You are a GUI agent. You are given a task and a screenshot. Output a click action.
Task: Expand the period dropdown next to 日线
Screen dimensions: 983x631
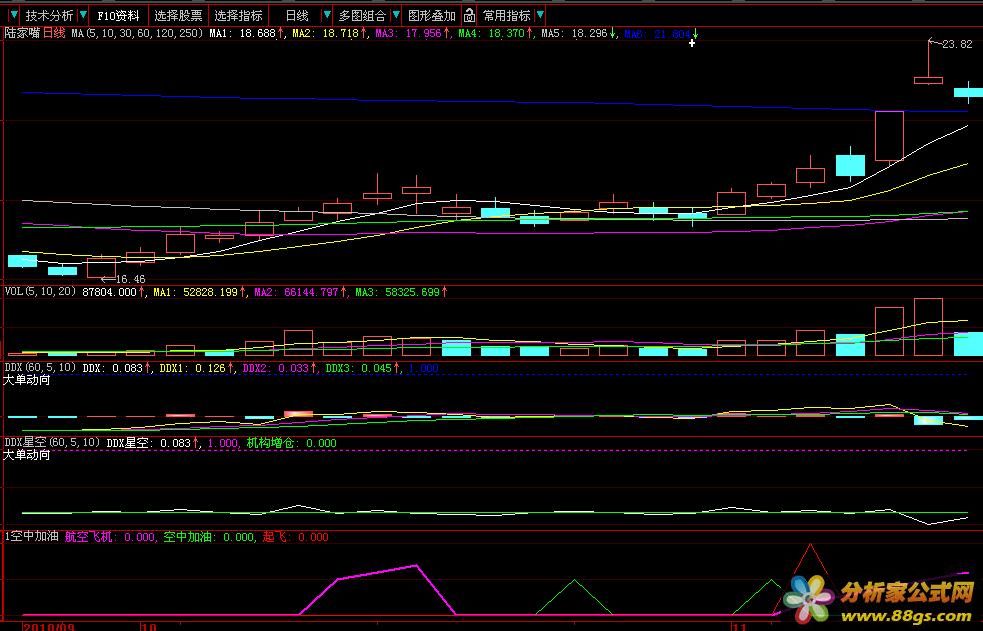point(327,15)
